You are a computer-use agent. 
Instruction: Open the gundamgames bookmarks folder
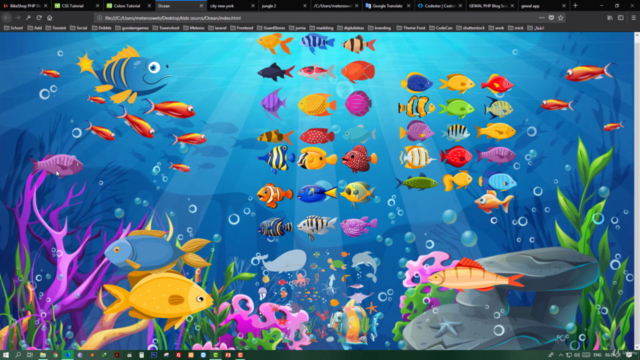coord(132,28)
